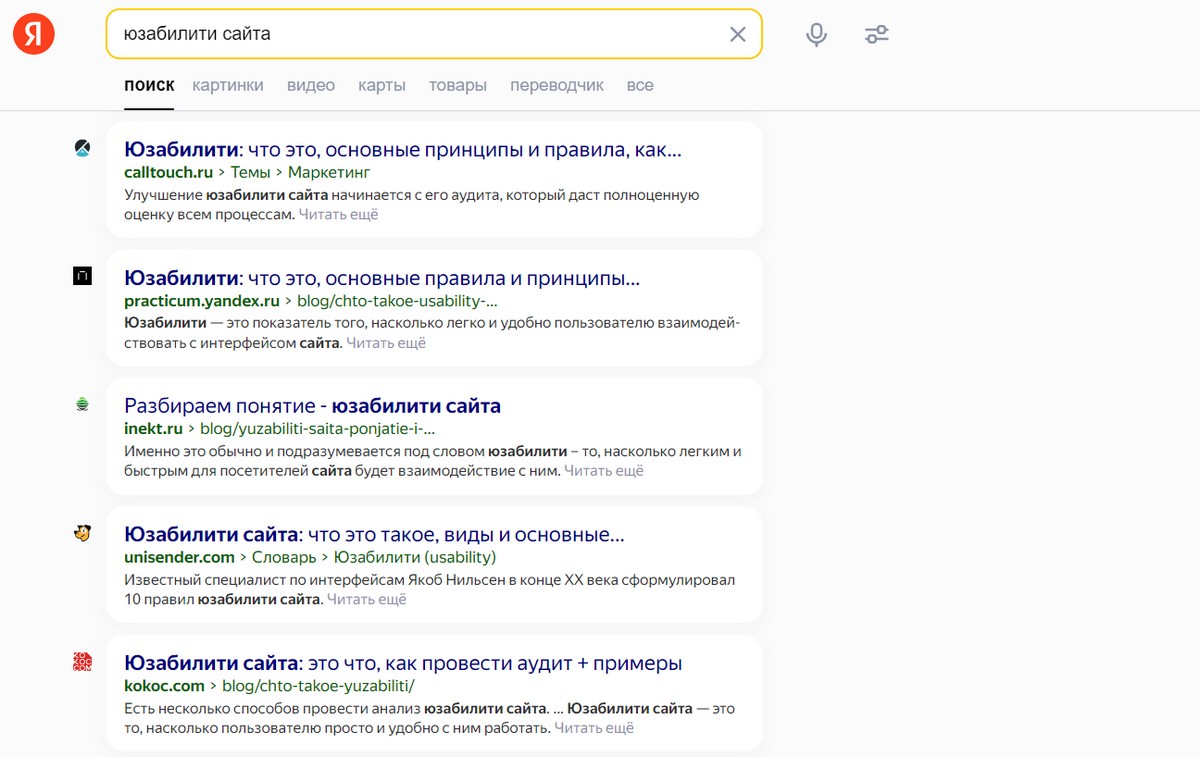Click the Yandex logo icon
This screenshot has width=1200, height=757.
[x=34, y=34]
